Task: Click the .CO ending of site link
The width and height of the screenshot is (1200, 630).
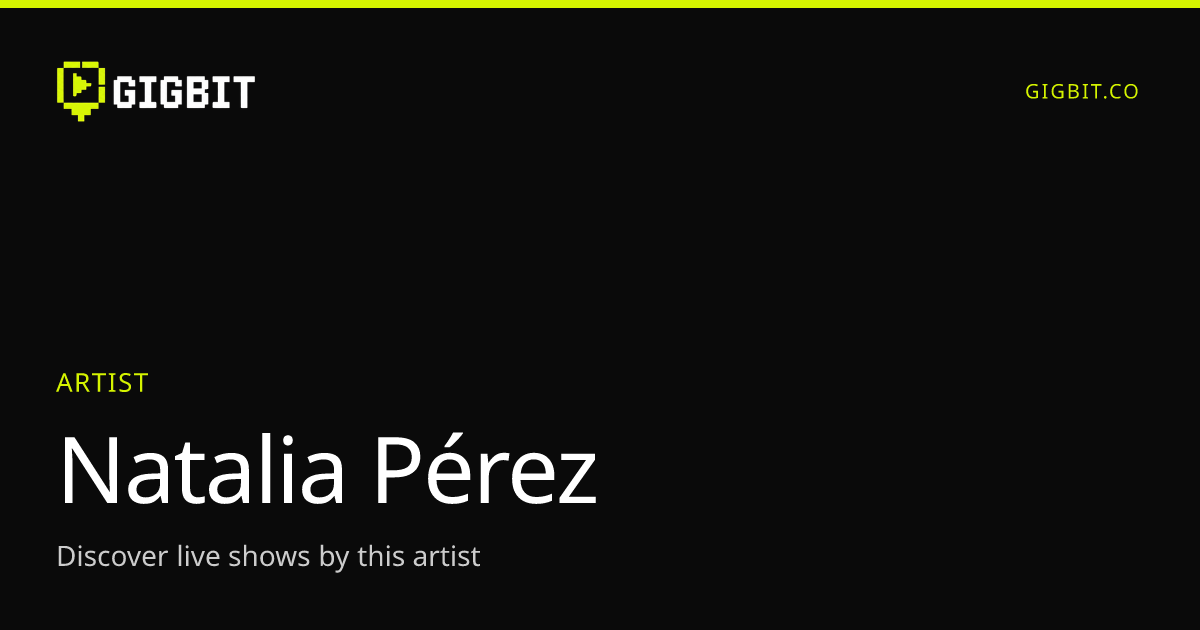Action: pyautogui.click(x=1119, y=92)
